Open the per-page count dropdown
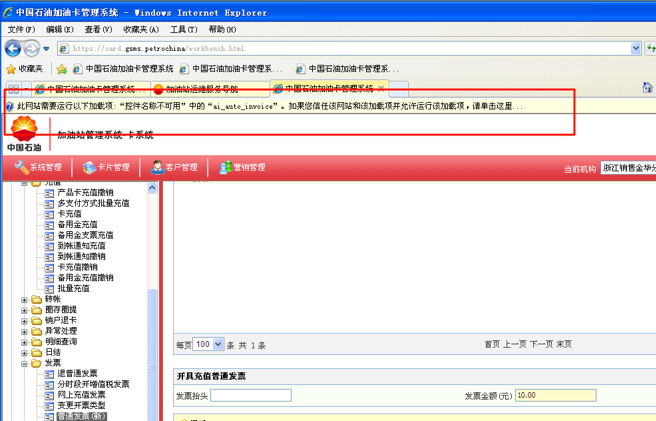Screen dimensions: 656x421 tap(208, 344)
